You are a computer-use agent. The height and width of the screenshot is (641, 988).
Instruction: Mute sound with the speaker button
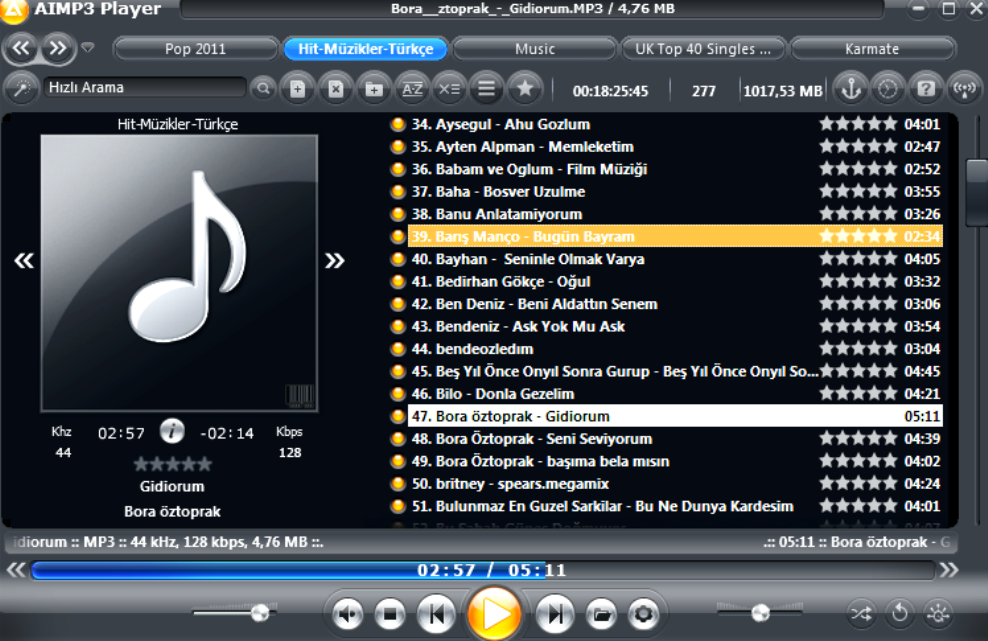(347, 613)
